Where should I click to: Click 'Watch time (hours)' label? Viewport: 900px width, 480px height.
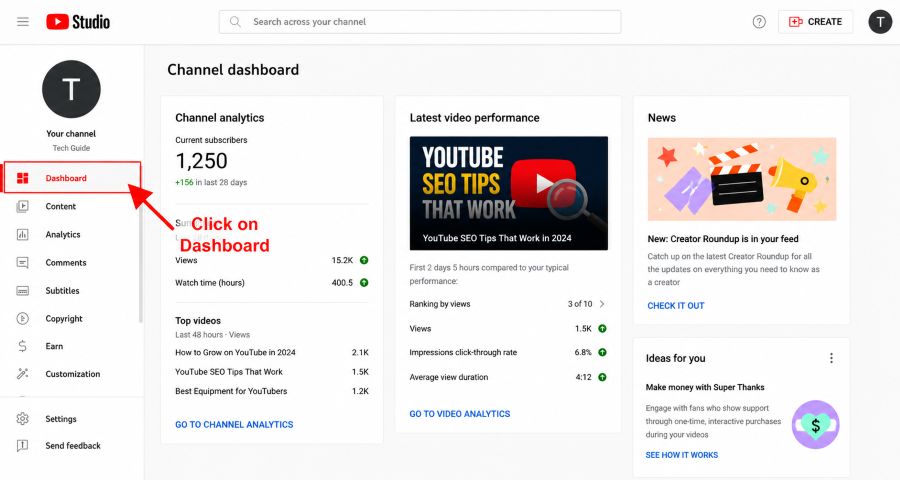tap(210, 282)
